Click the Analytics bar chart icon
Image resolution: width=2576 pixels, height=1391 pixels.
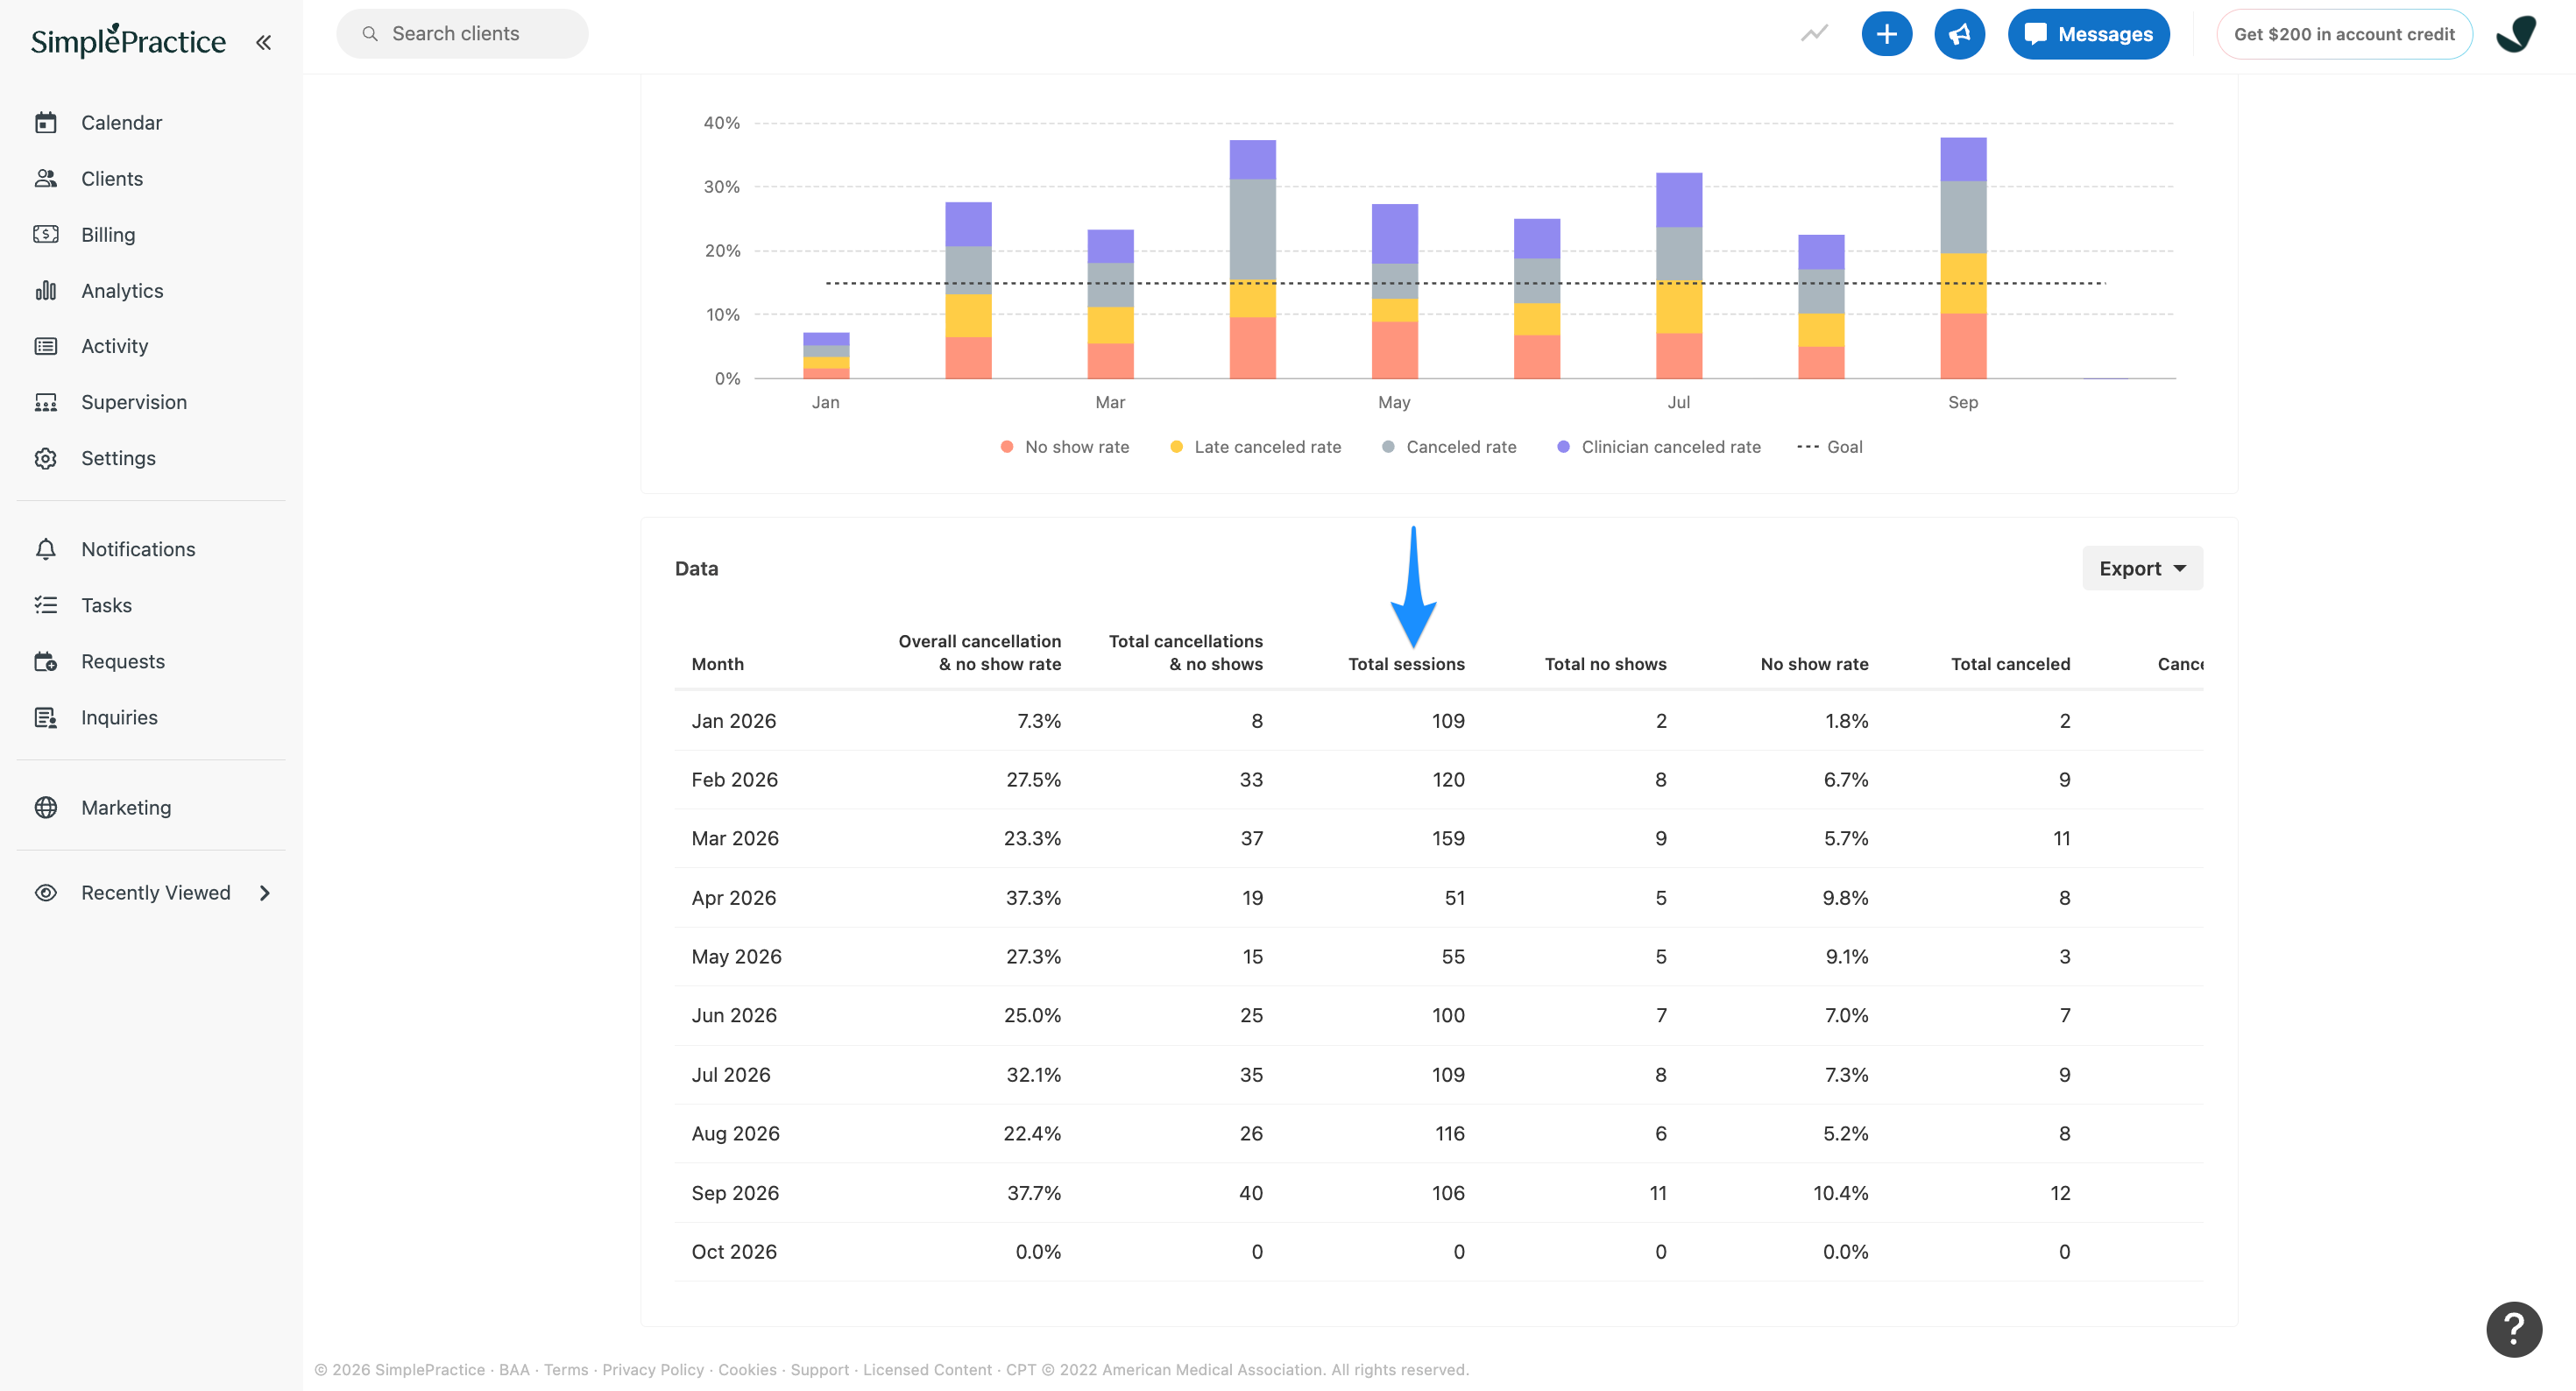pos(46,291)
